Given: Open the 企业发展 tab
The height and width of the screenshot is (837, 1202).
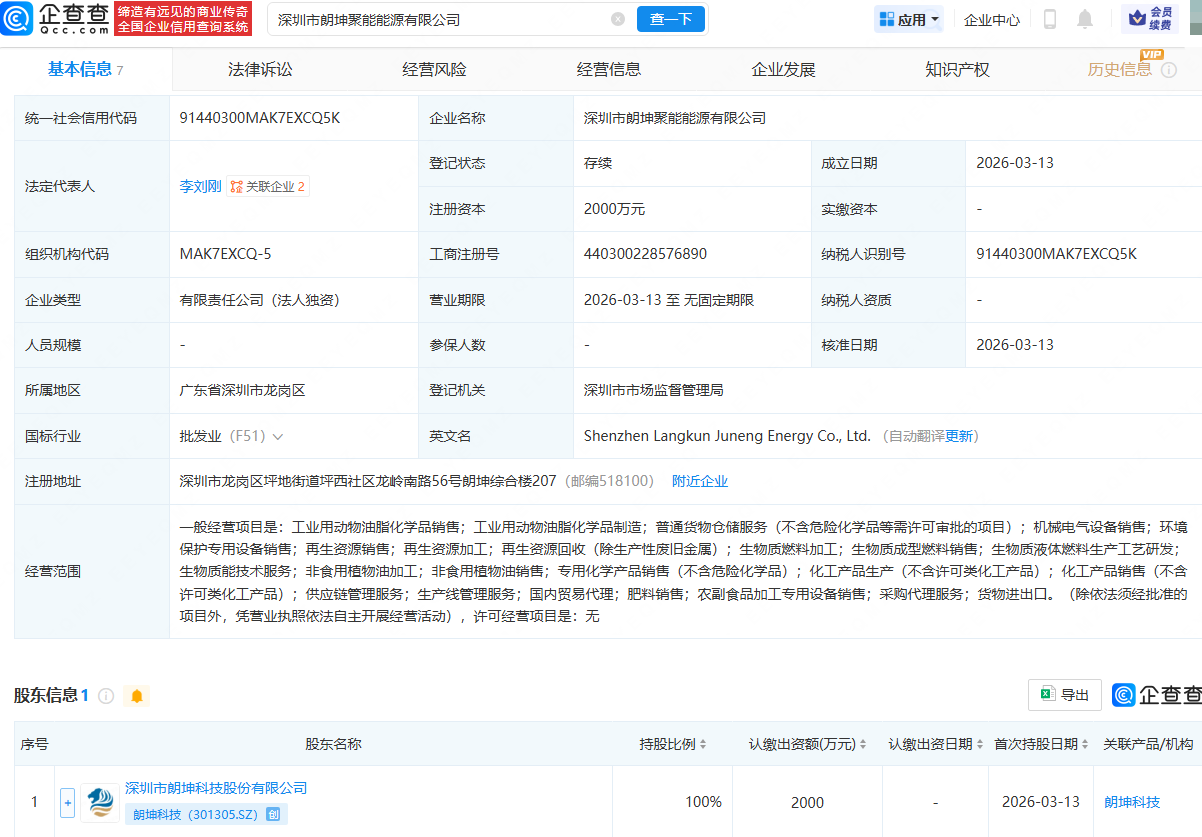Looking at the screenshot, I should click(x=785, y=69).
